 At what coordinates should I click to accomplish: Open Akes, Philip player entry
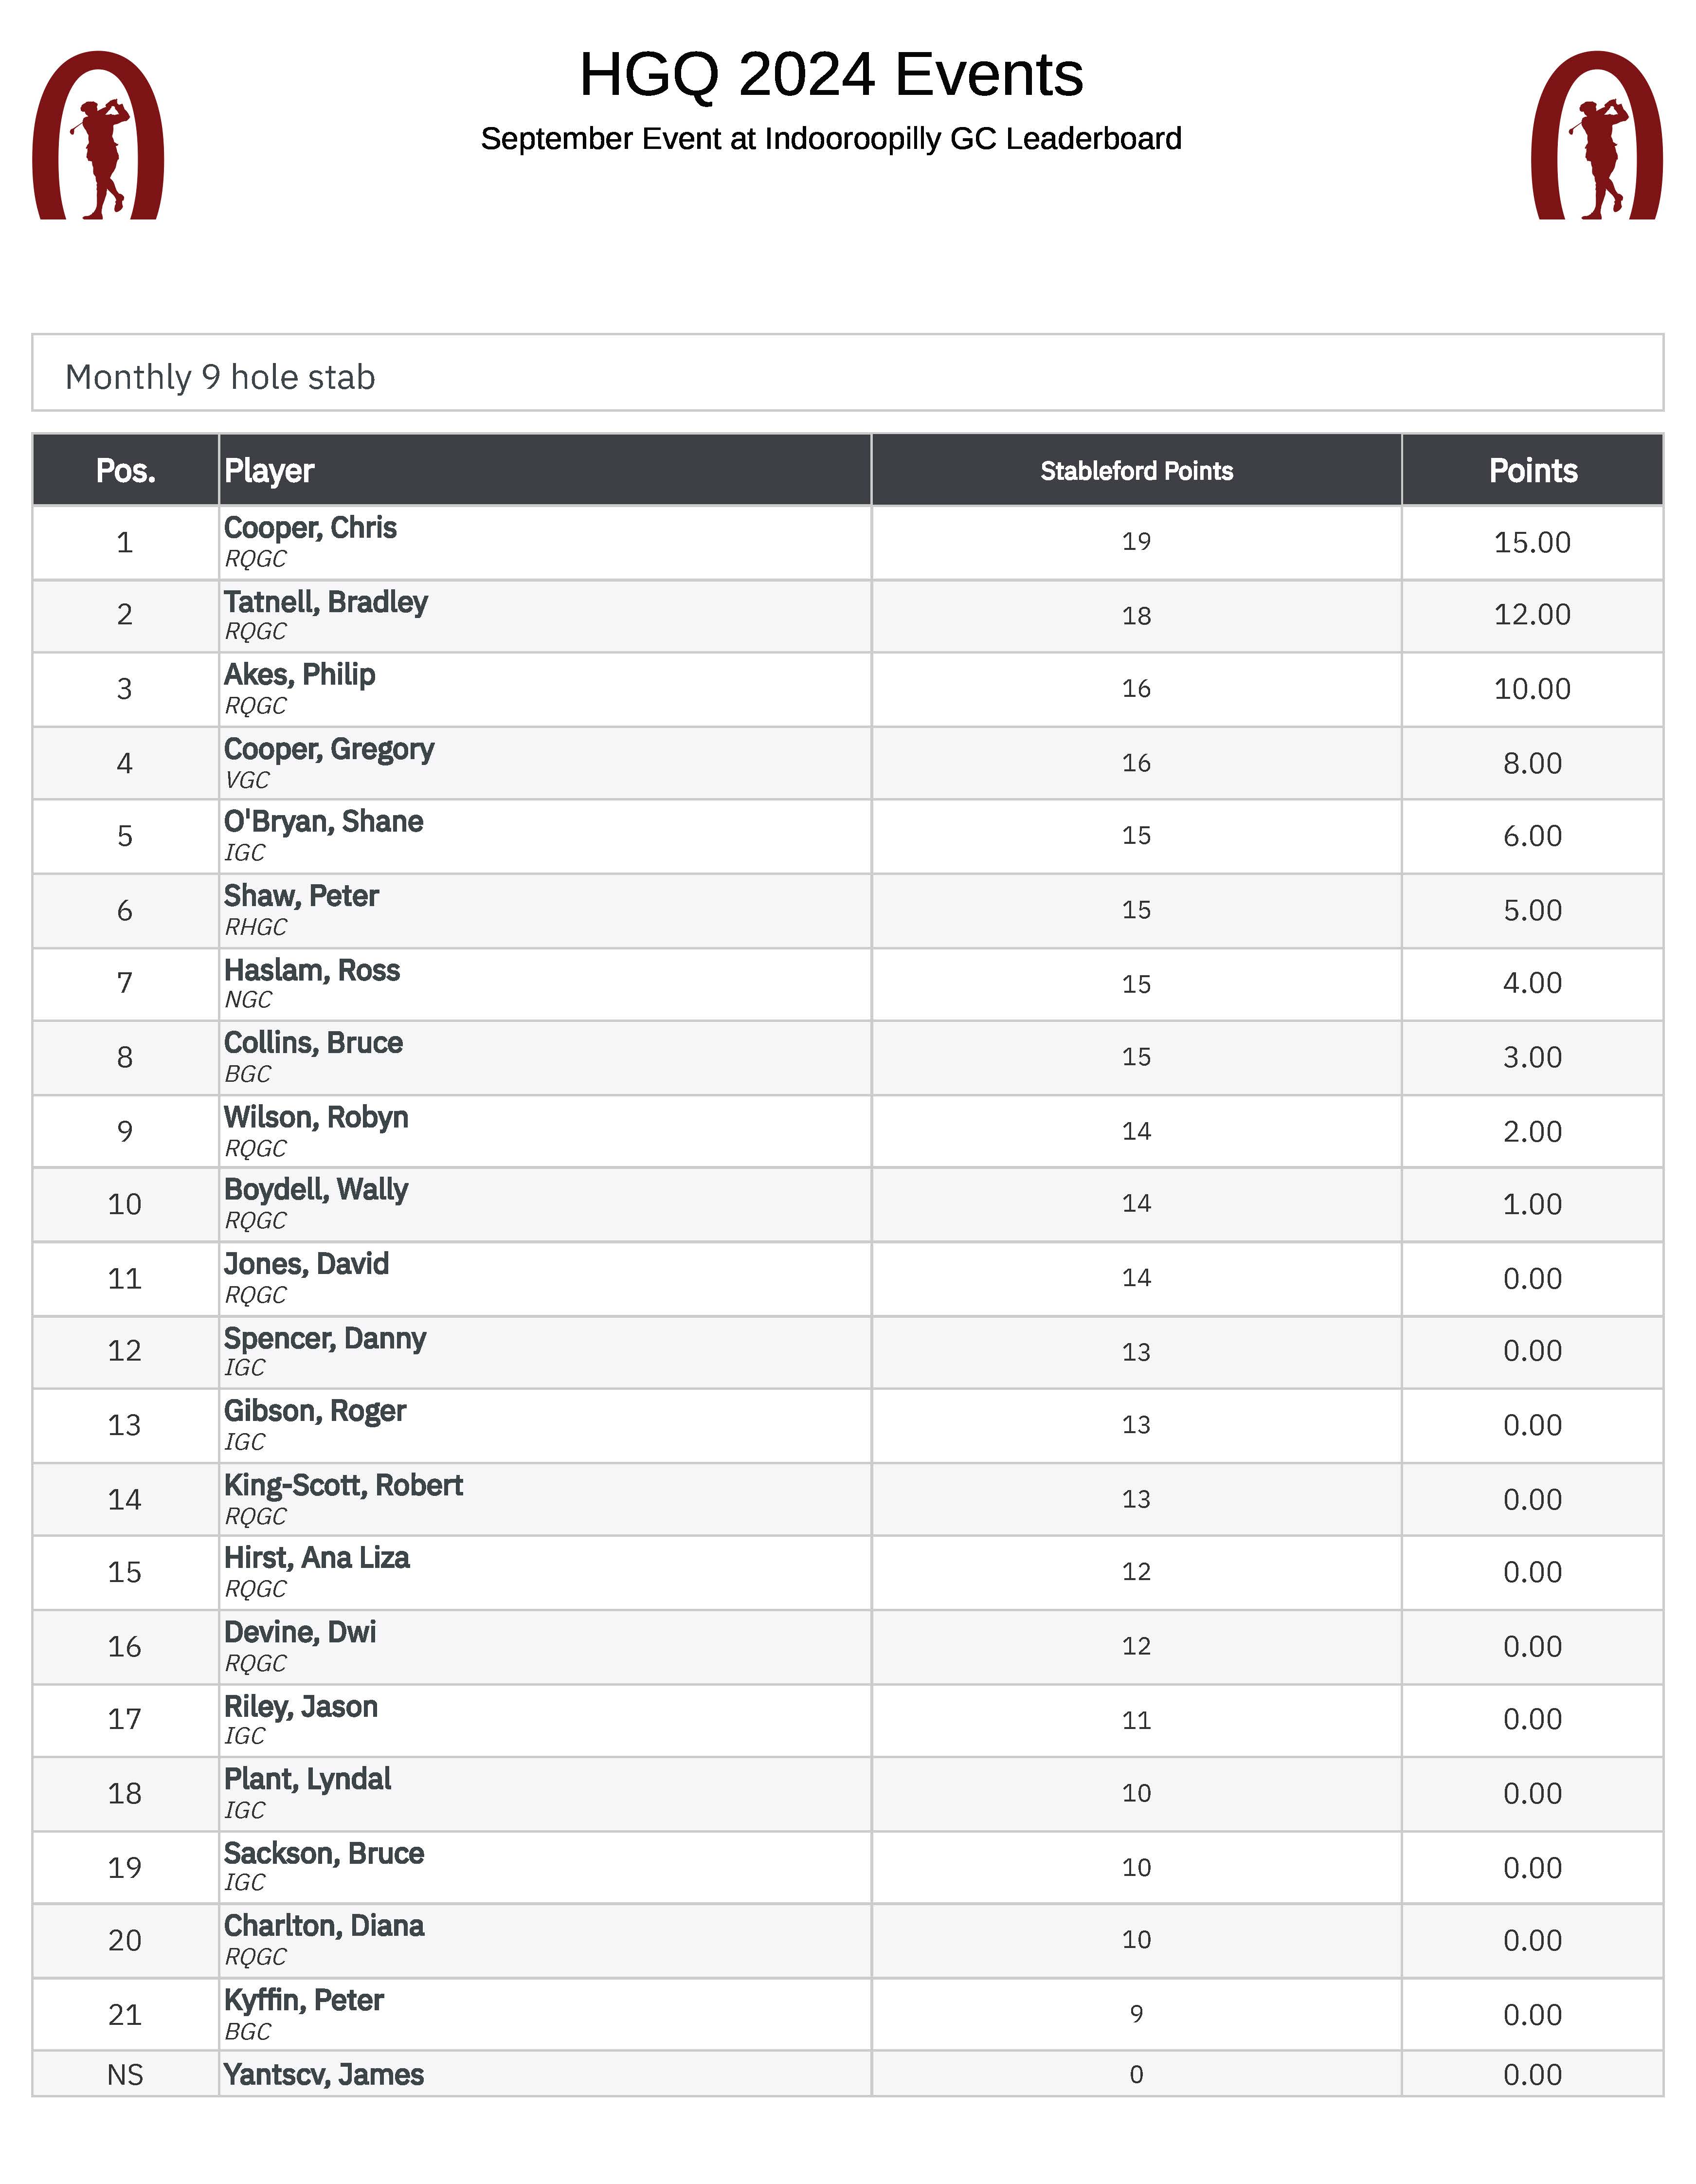coord(300,675)
